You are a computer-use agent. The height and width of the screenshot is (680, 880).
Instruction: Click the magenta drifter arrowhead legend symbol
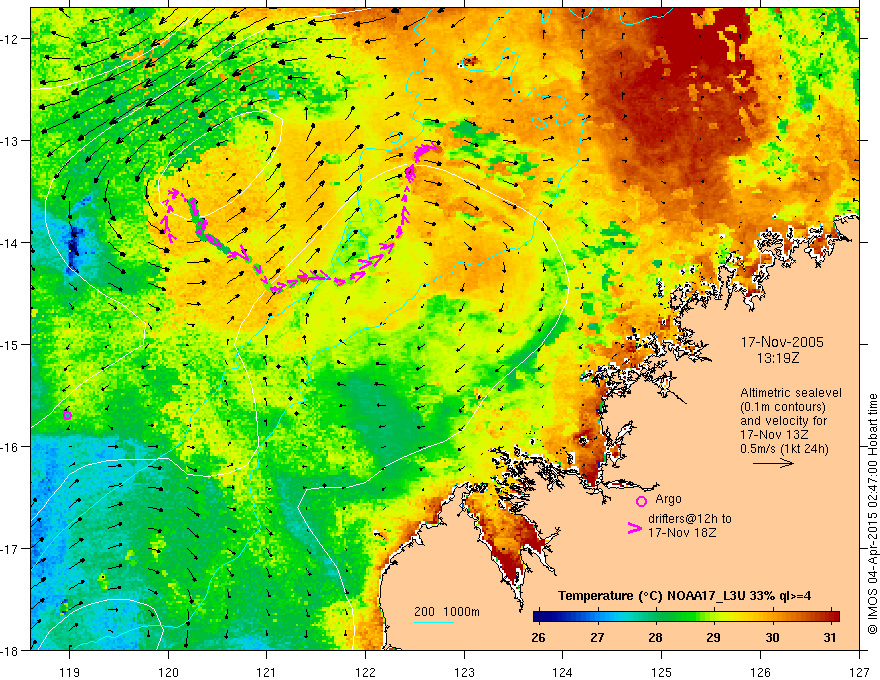coord(635,527)
